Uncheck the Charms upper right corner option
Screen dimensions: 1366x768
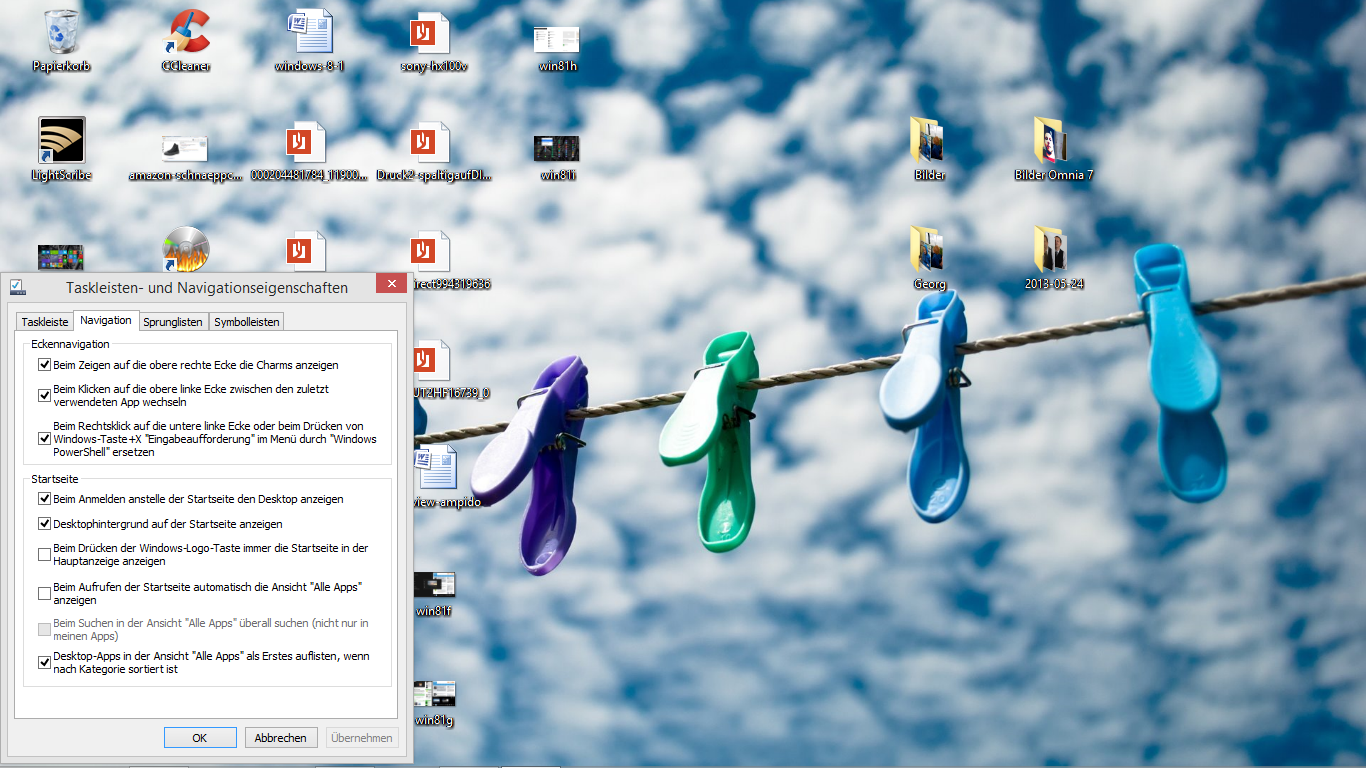[x=44, y=365]
